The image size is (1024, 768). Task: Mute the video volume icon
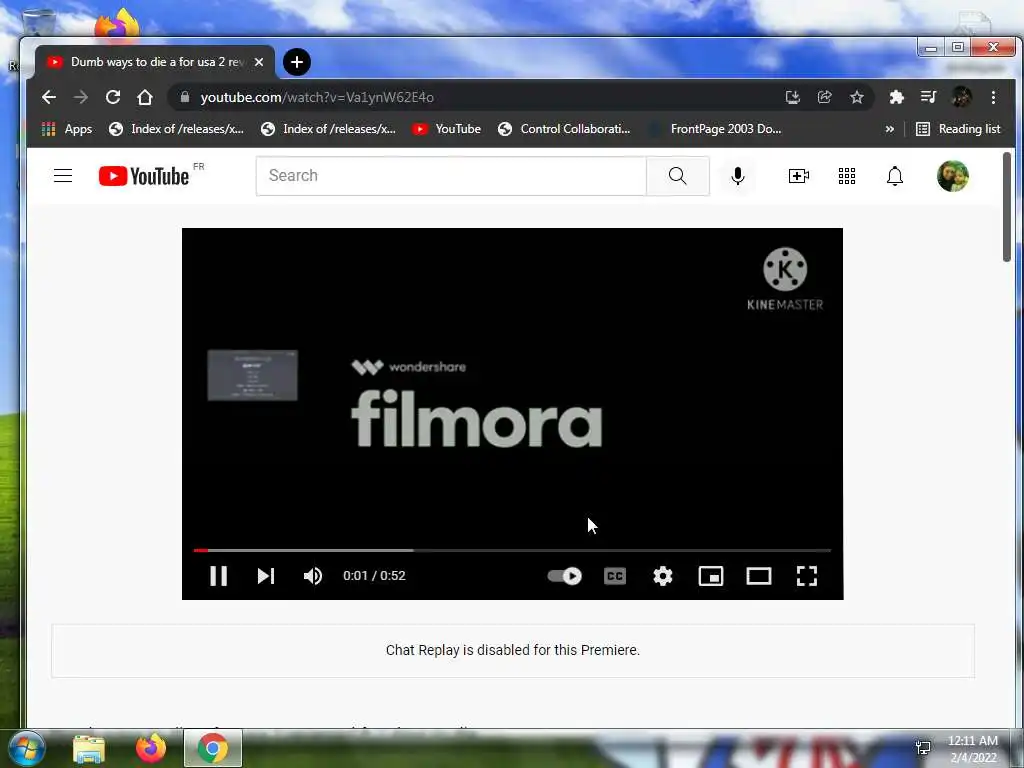pyautogui.click(x=313, y=575)
